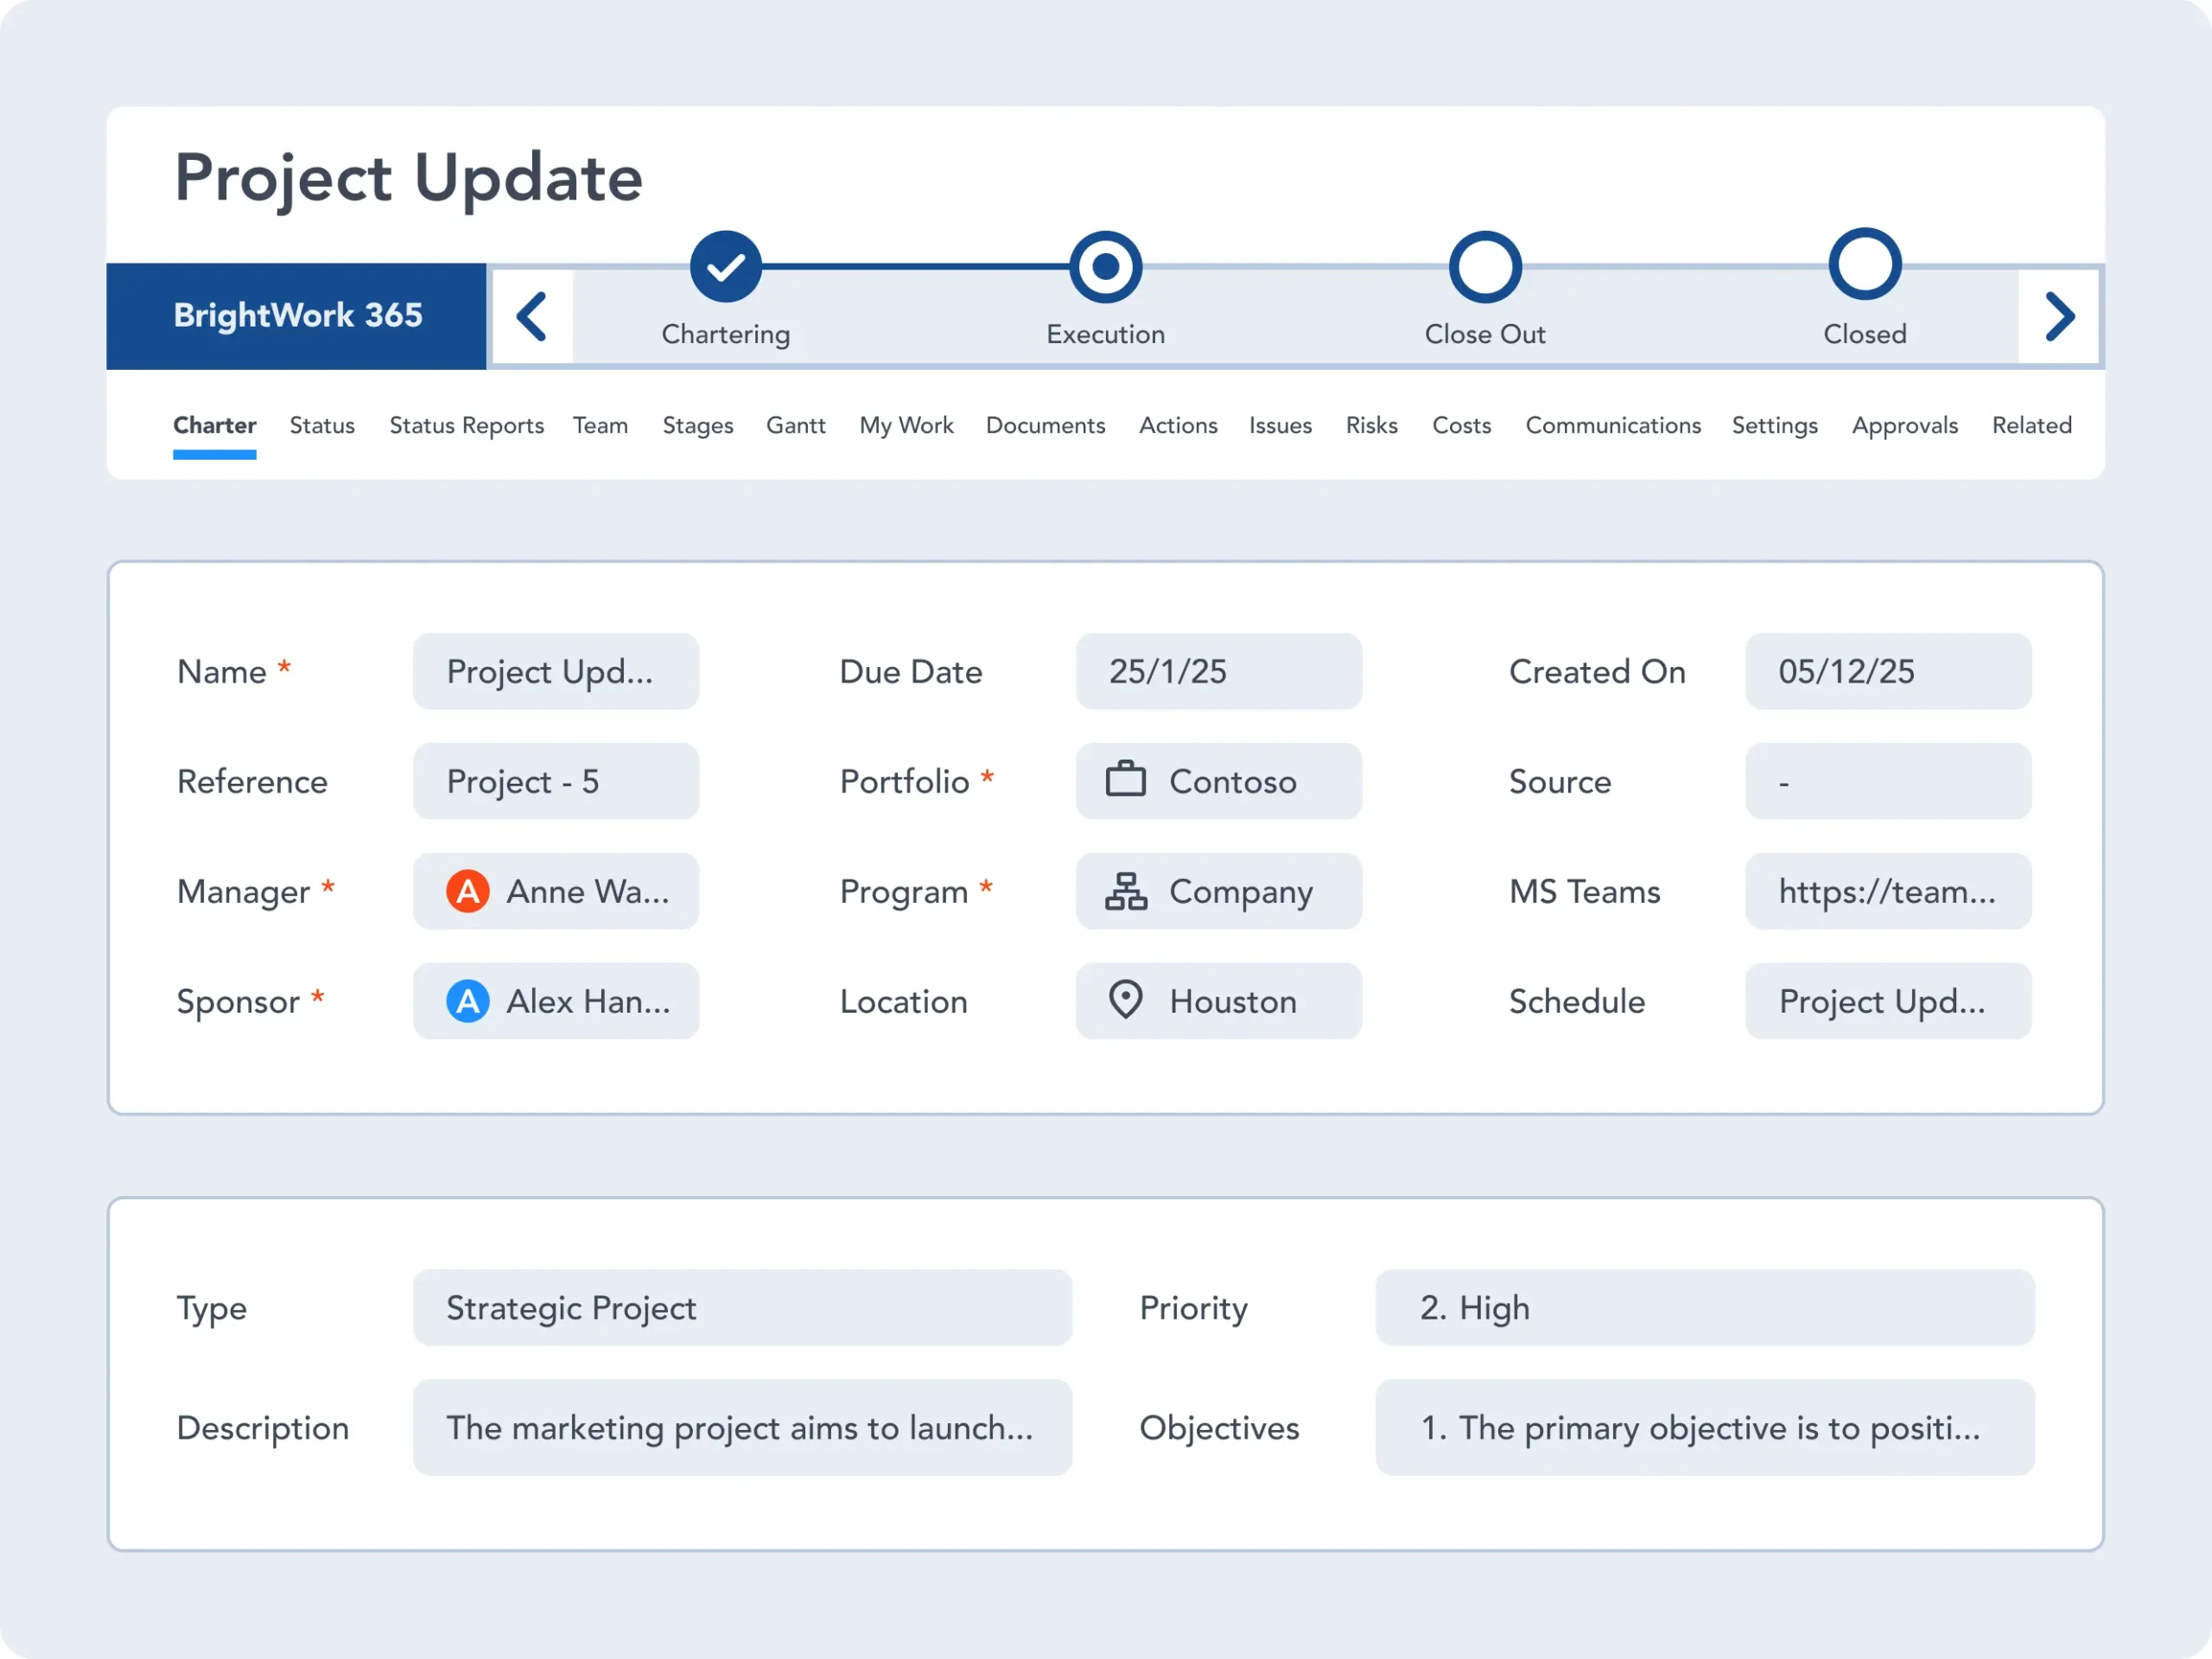
Task: Click Alex Han... sponsor blue avatar
Action: [467, 1000]
